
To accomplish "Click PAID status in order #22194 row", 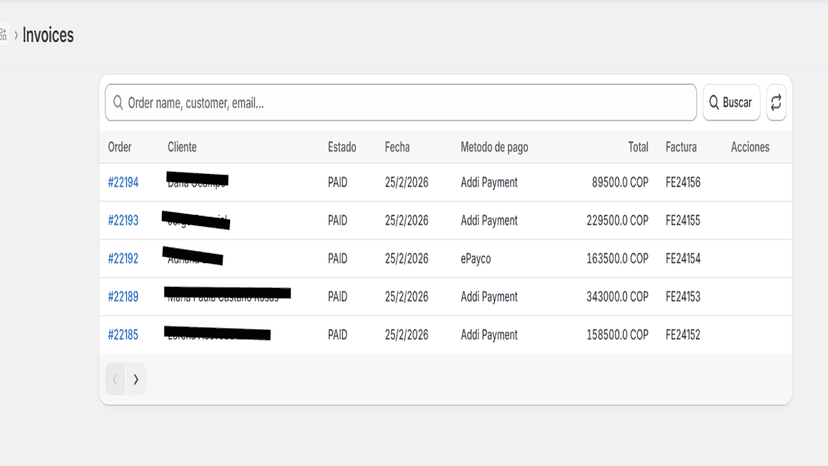I will coord(337,182).
